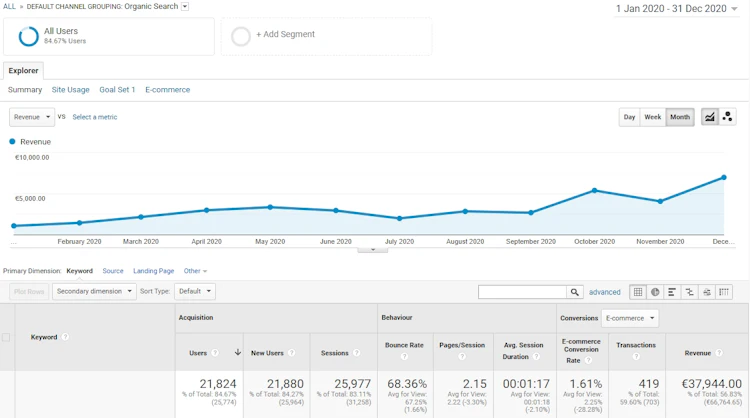This screenshot has height=418, width=750.
Task: Select the comparison view icon
Action: pos(689,292)
